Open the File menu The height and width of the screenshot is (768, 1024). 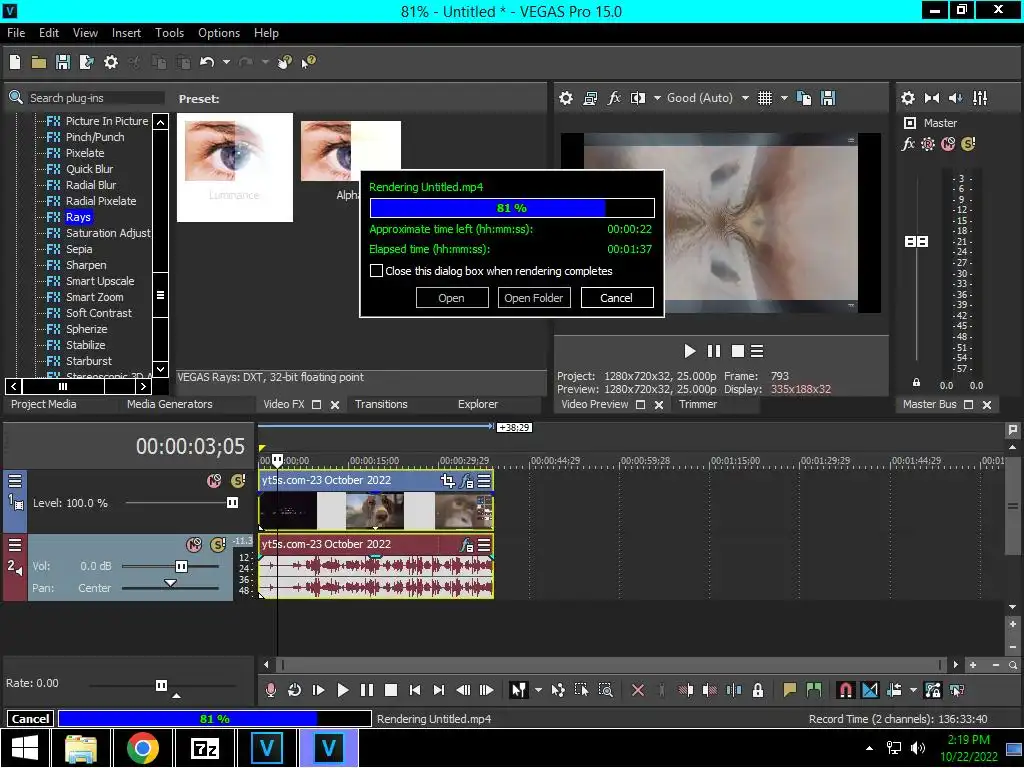[16, 33]
